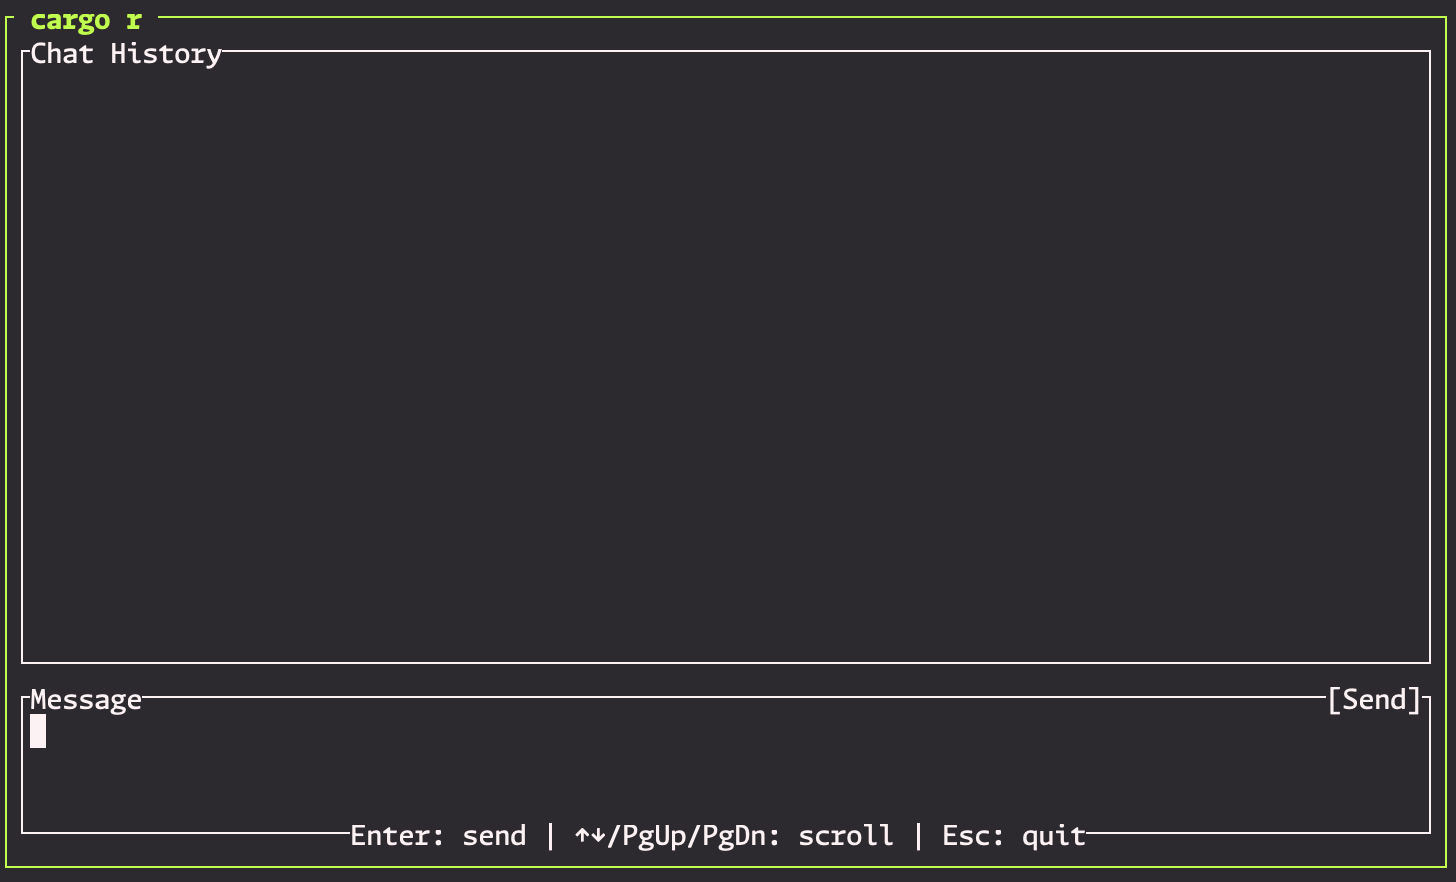Image resolution: width=1456 pixels, height=882 pixels.
Task: Click the word quit in footer
Action: point(1054,836)
